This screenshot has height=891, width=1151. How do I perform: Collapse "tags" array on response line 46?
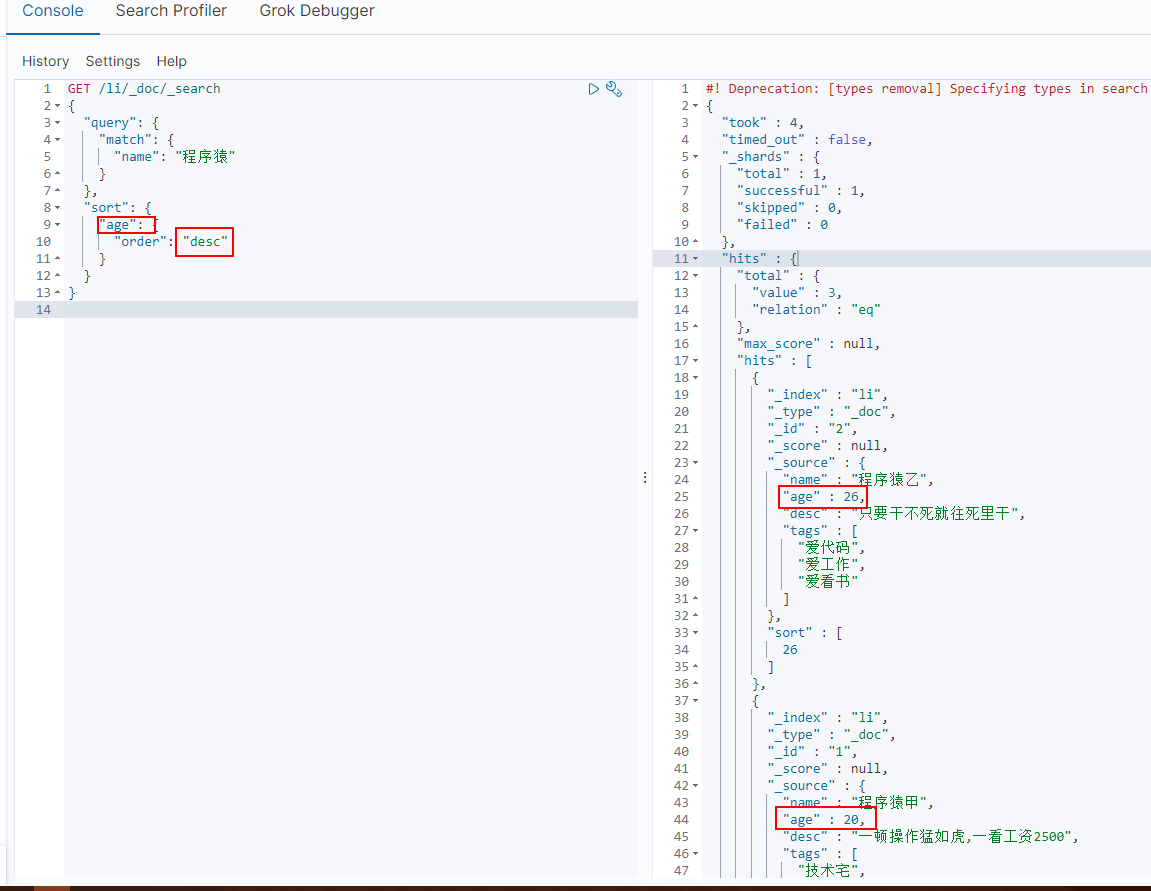[696, 854]
